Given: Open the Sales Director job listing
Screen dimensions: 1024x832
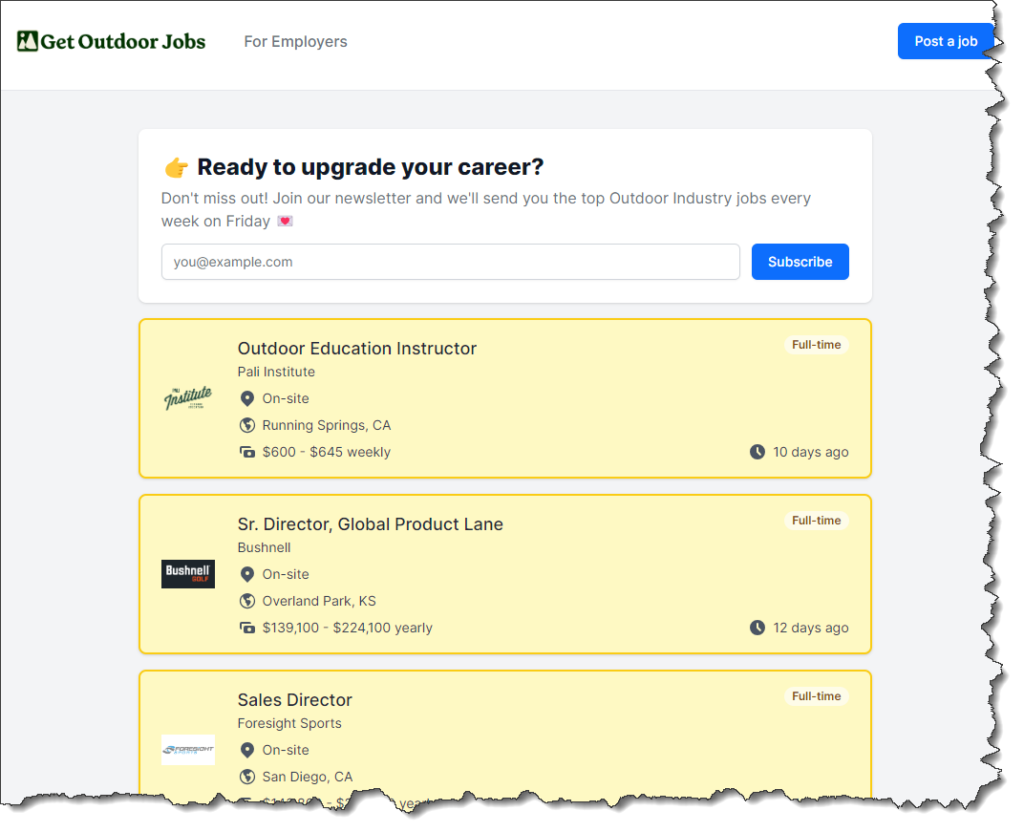Looking at the screenshot, I should point(295,700).
